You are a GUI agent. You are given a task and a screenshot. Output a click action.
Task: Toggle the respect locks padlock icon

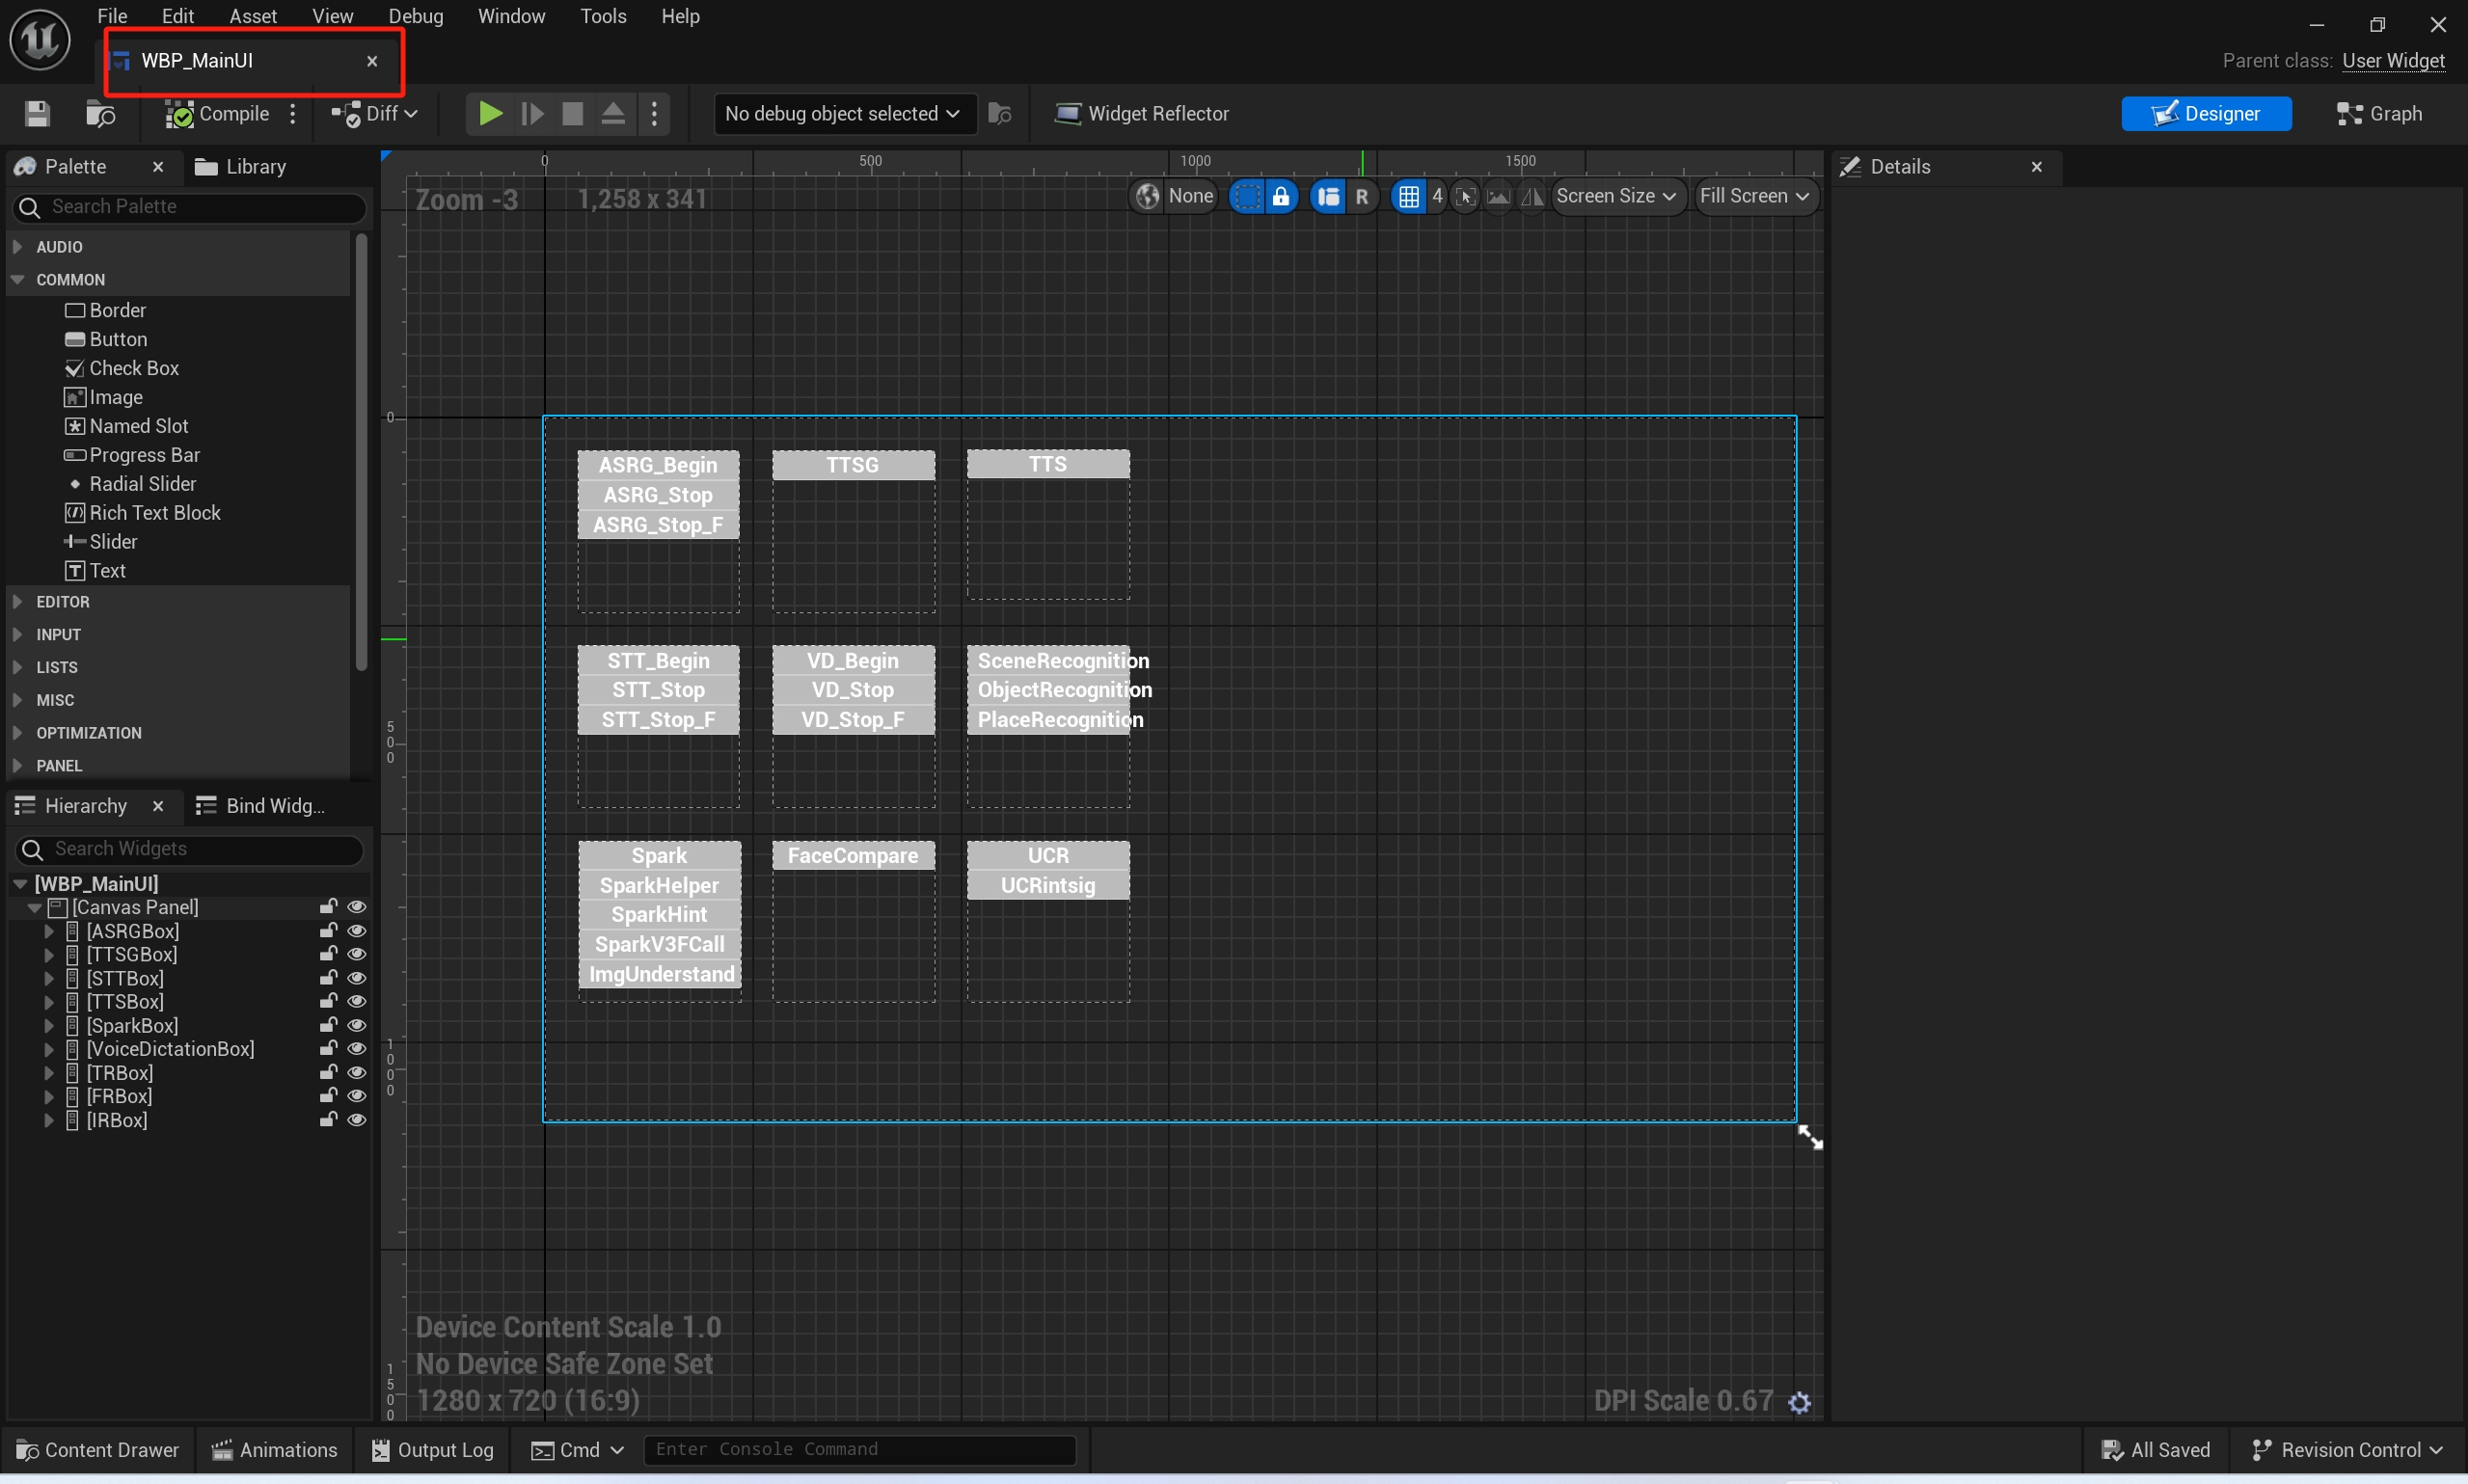[1281, 196]
